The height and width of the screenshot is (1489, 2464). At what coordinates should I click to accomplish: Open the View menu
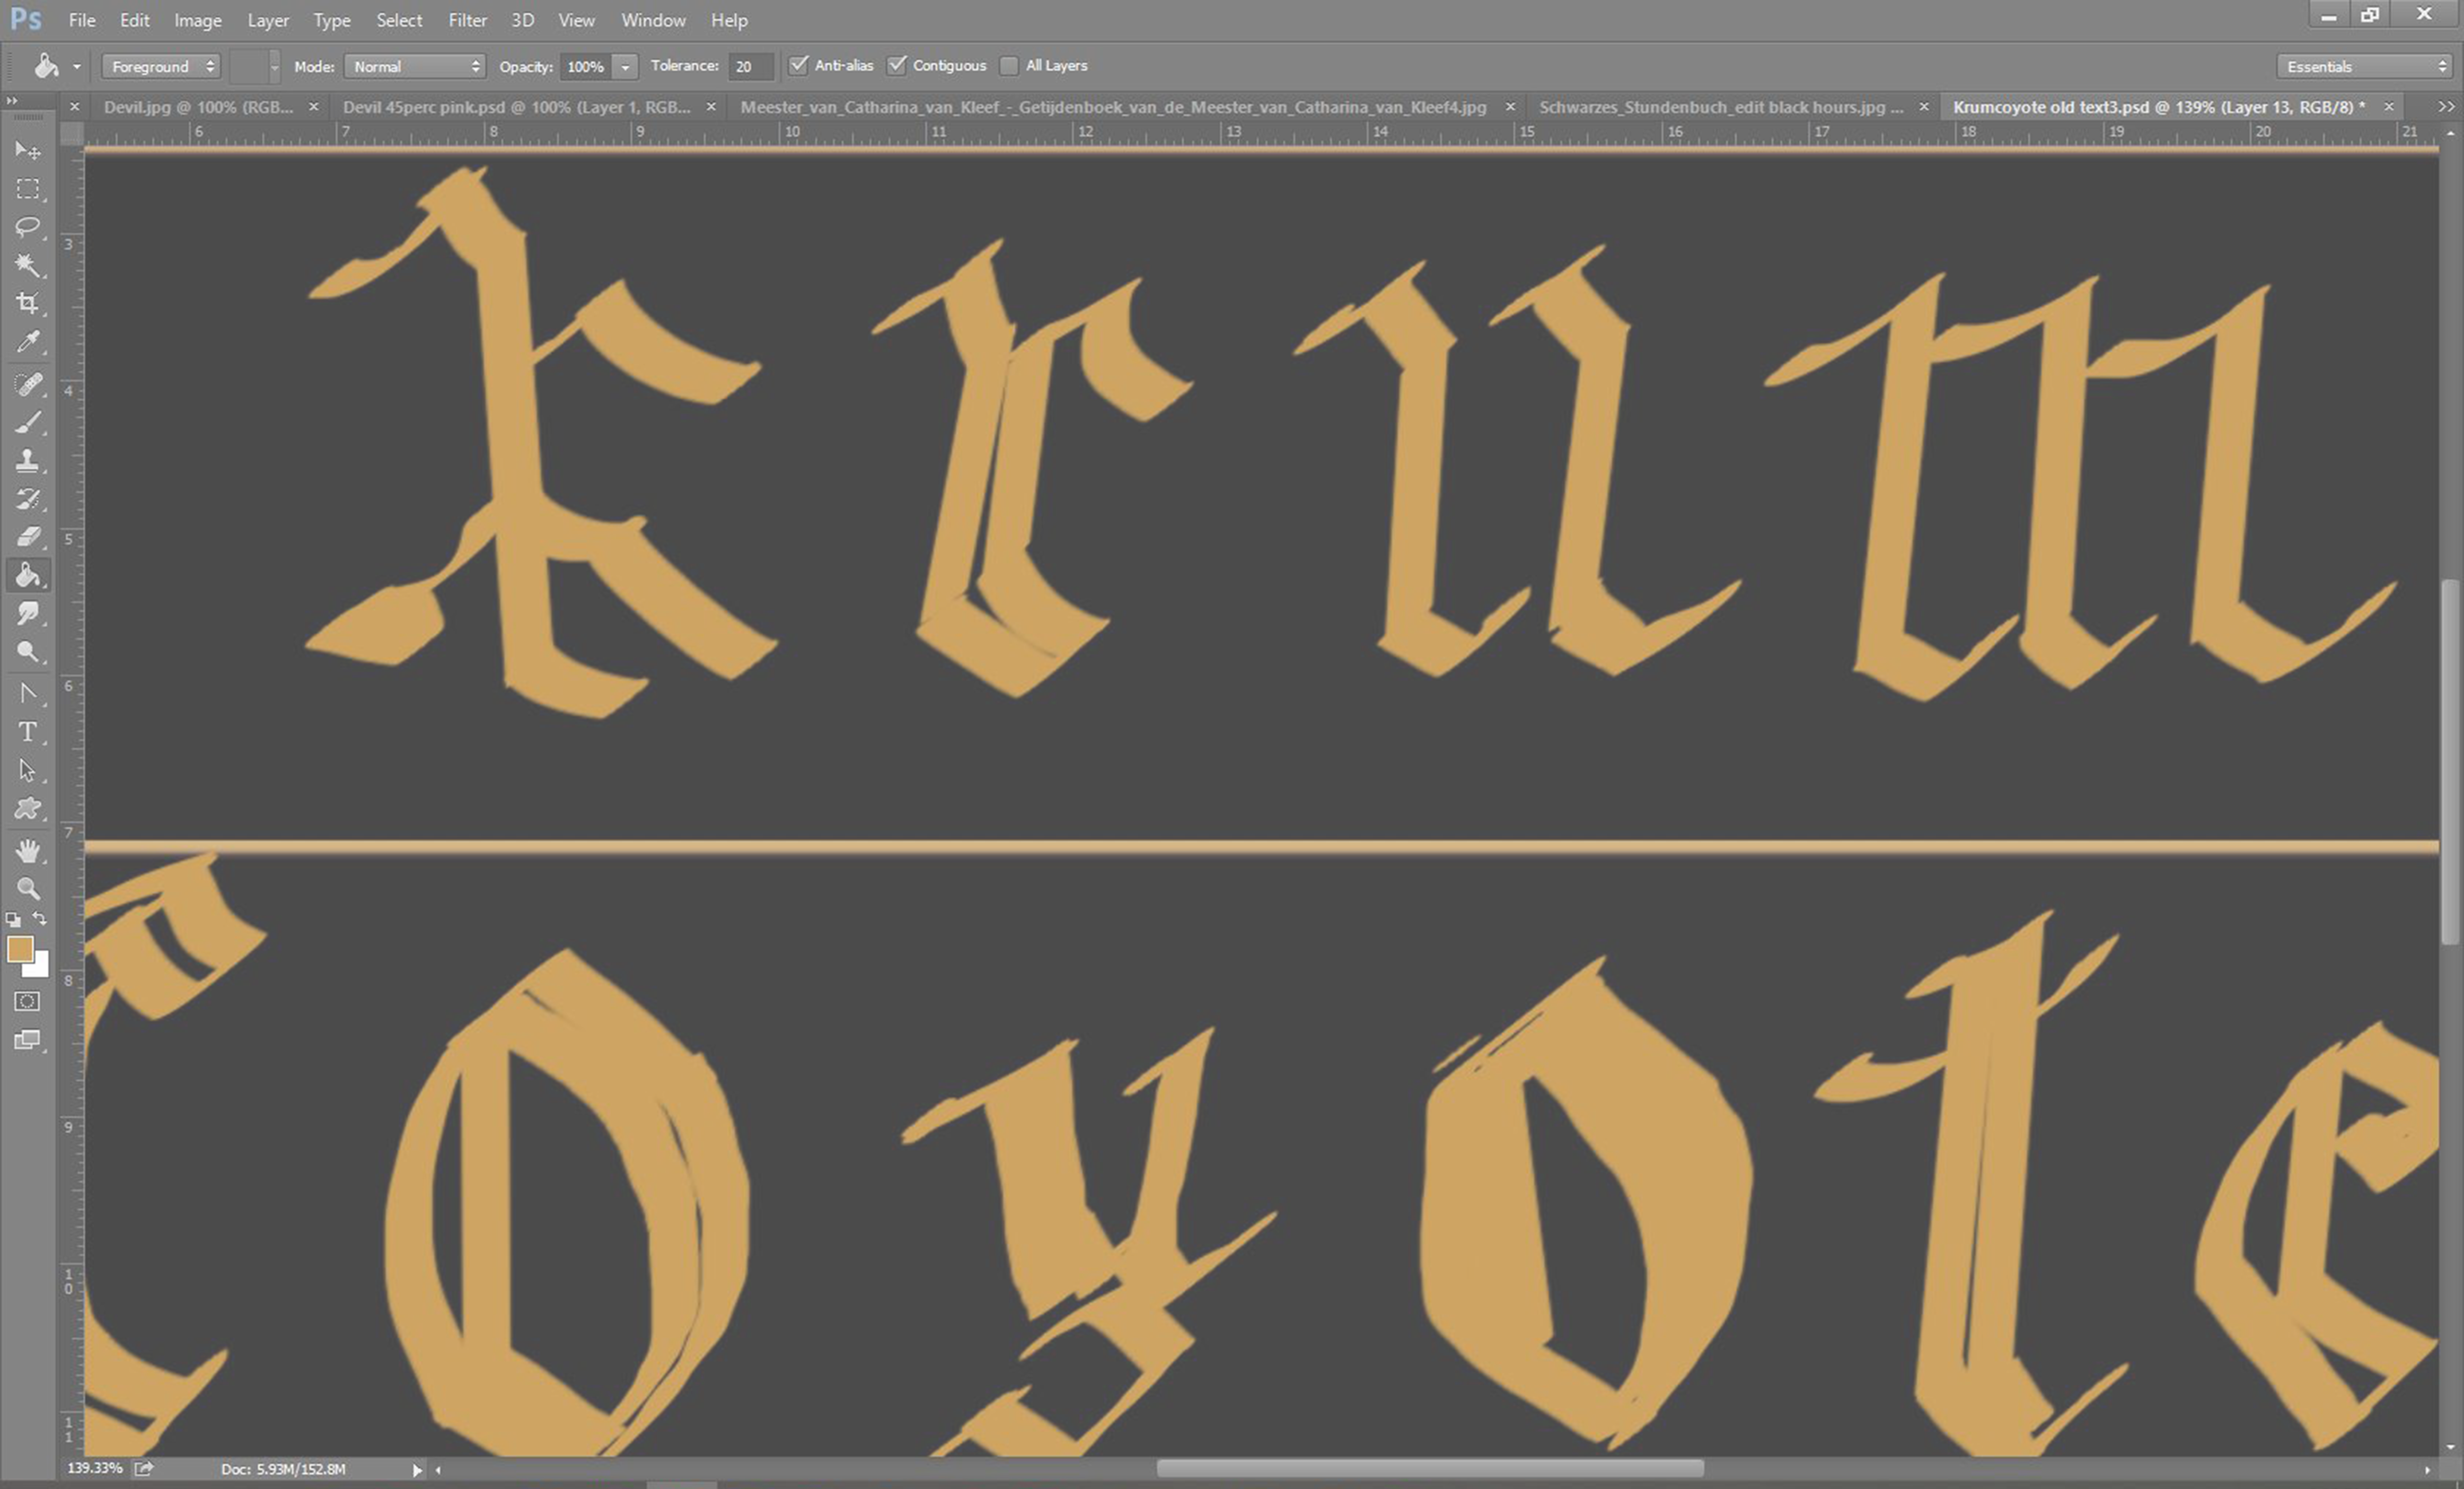(x=576, y=20)
